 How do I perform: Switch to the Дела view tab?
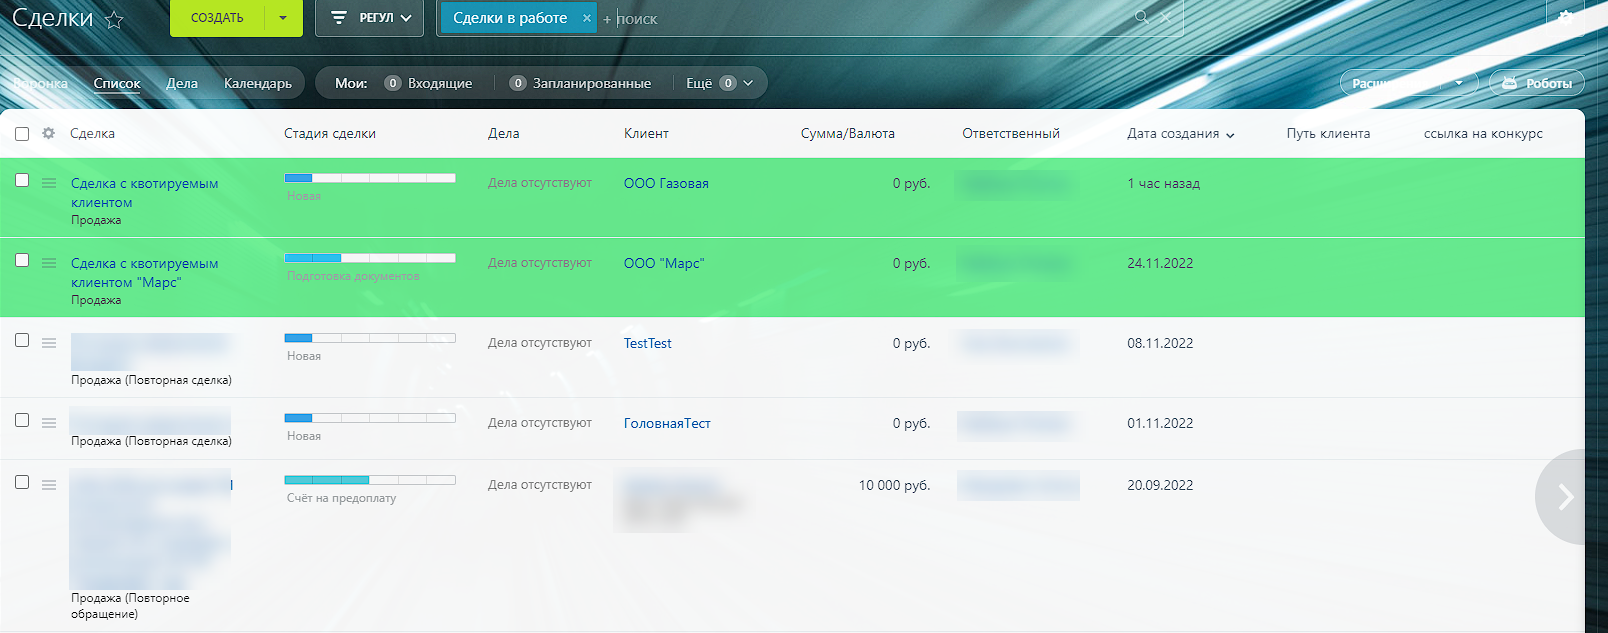tap(181, 83)
